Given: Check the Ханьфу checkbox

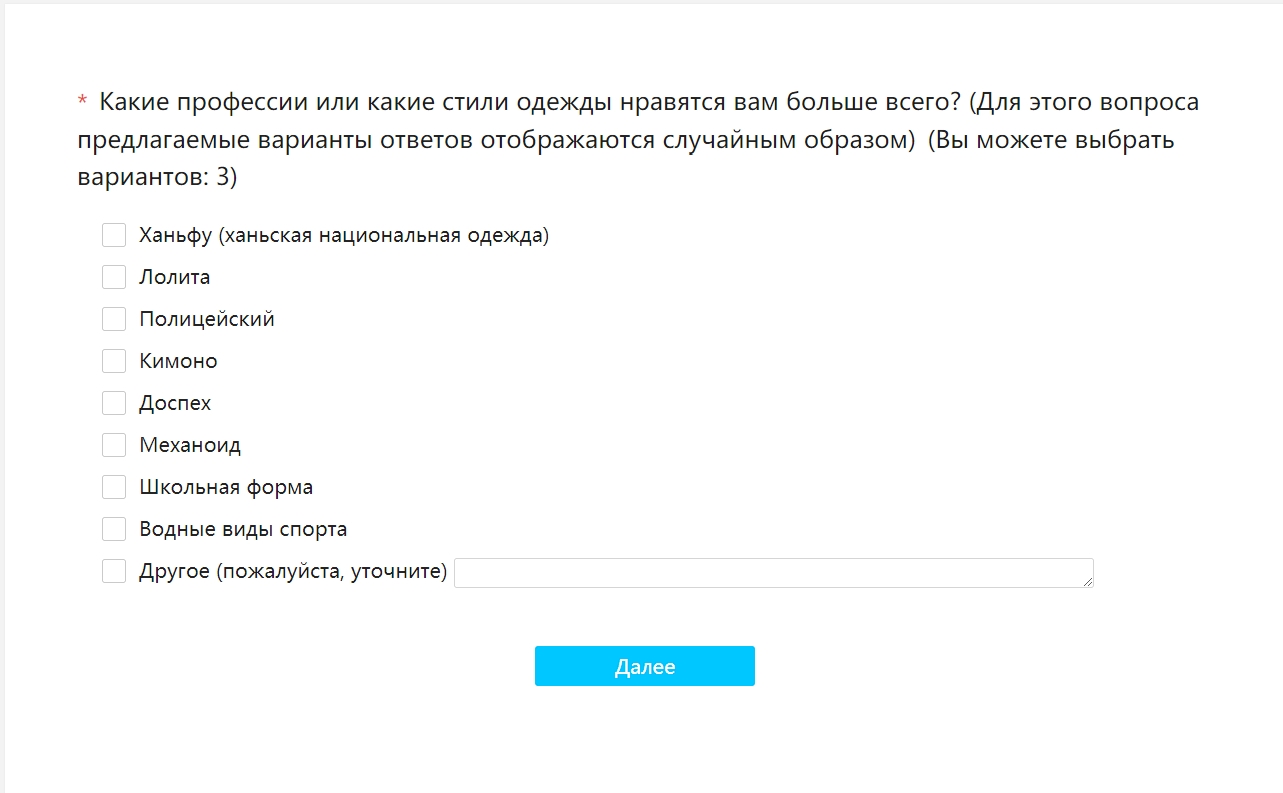Looking at the screenshot, I should click(x=114, y=235).
